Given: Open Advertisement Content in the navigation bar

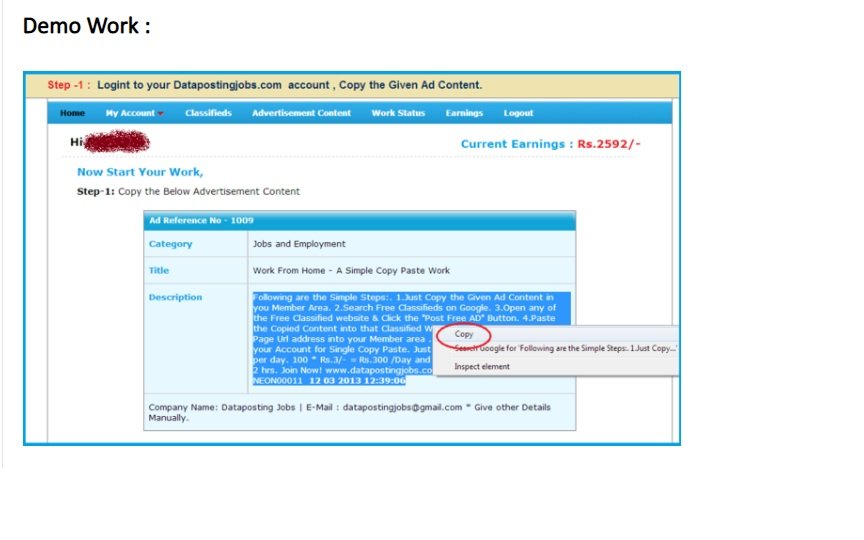Looking at the screenshot, I should pyautogui.click(x=301, y=113).
